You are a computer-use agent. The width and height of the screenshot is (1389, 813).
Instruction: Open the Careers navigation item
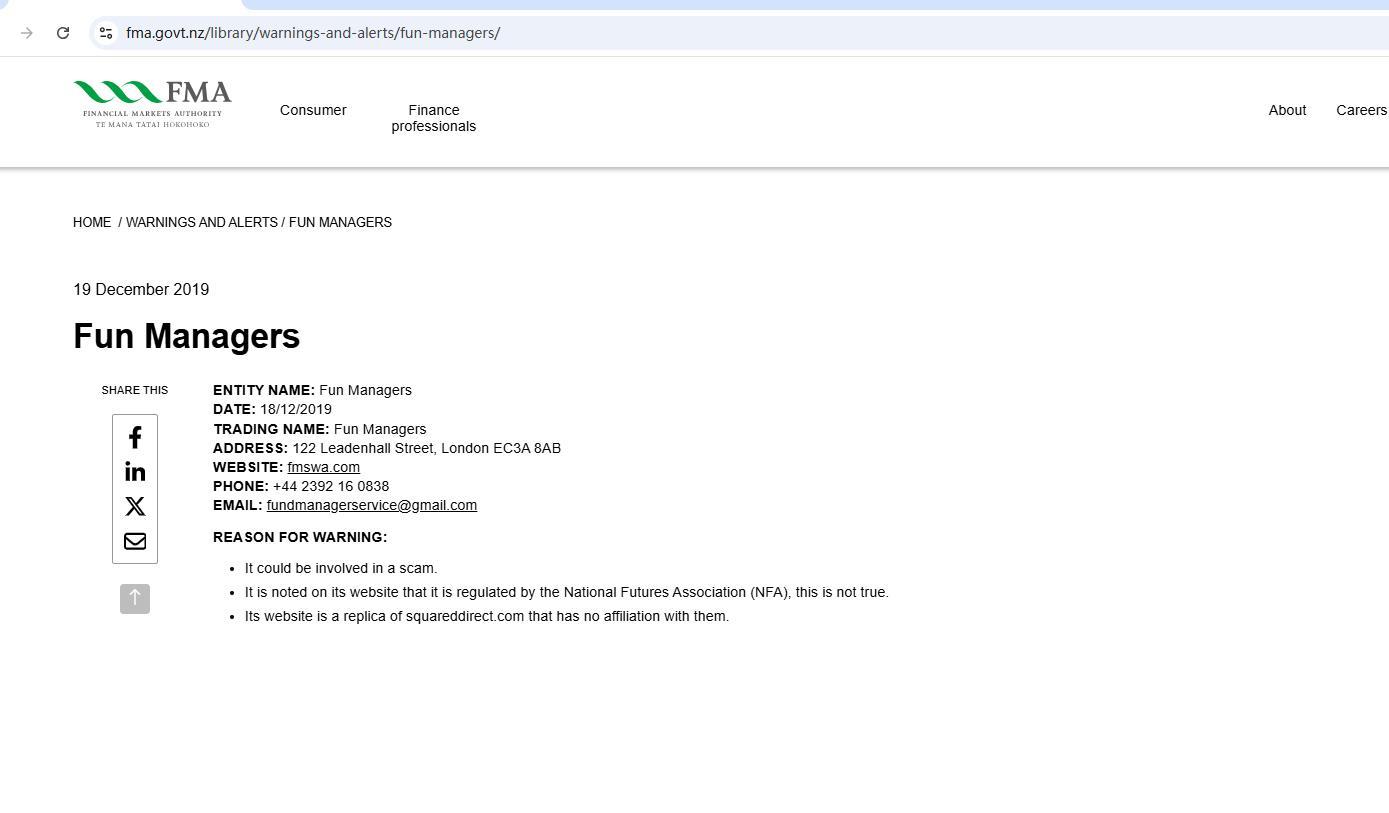pyautogui.click(x=1361, y=110)
